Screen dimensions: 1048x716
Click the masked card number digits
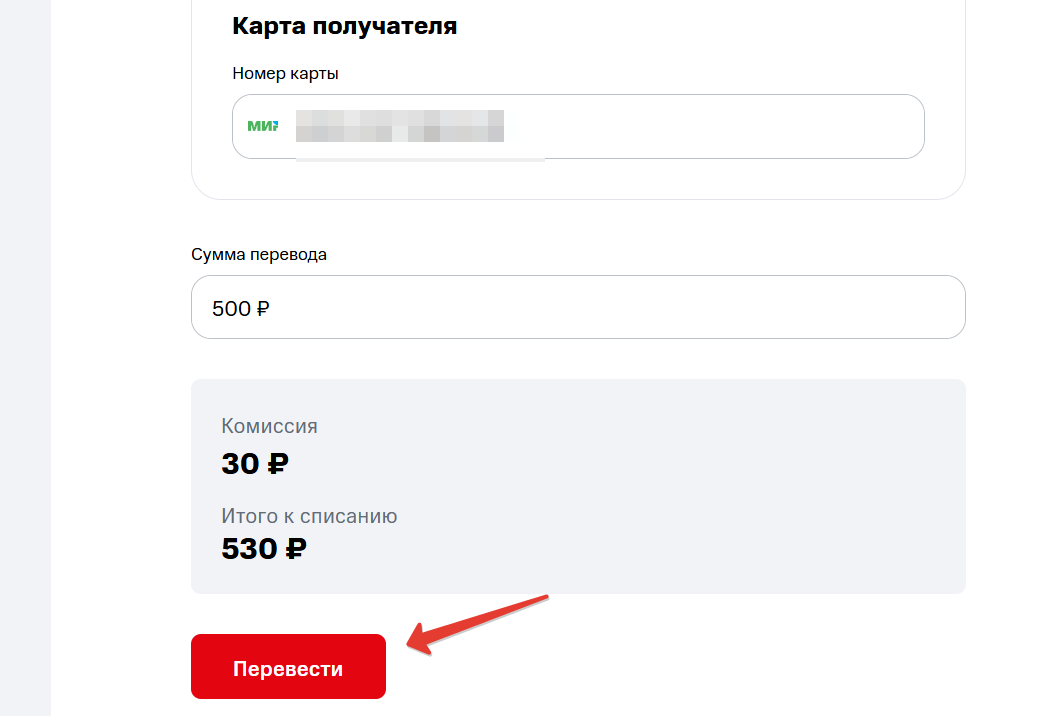coord(400,128)
